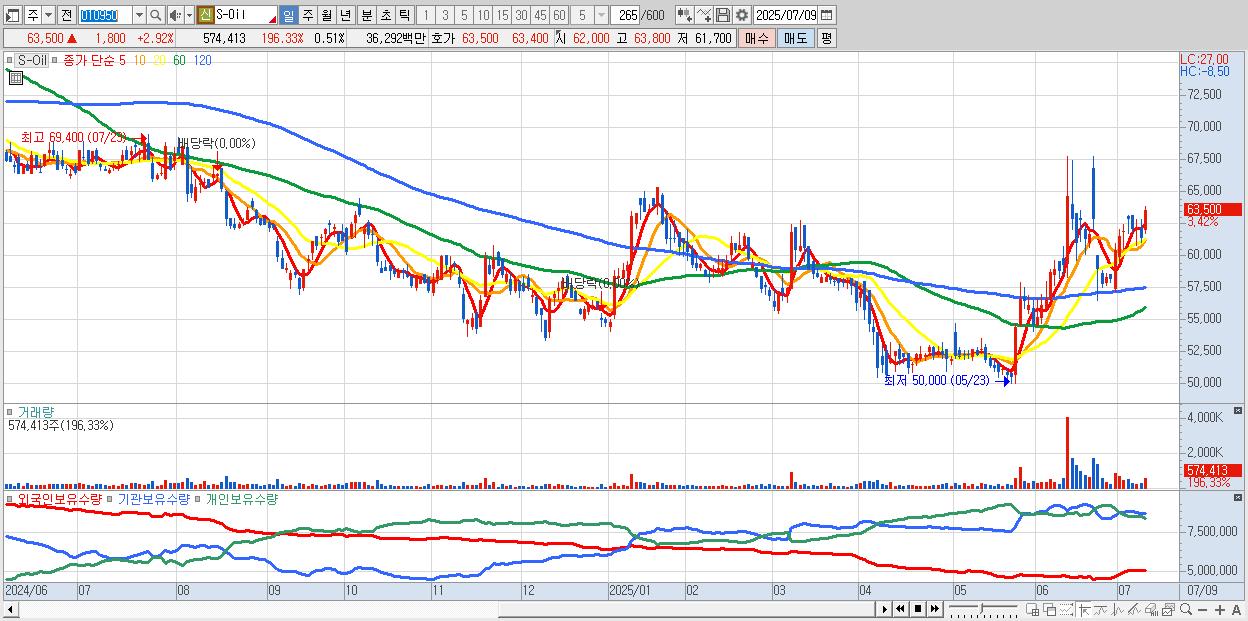The image size is (1248, 621).
Task: Open chart settings gear icon
Action: 741,15
